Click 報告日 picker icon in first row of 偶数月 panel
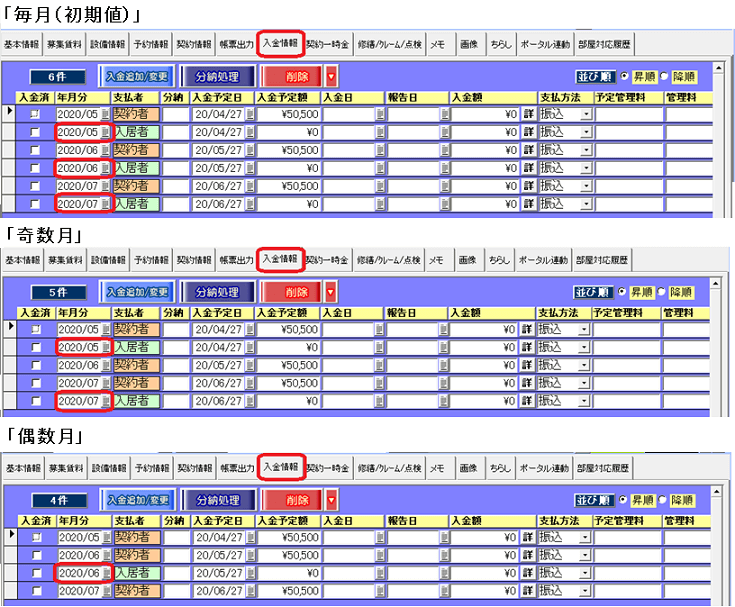Viewport: 735px width, 607px height. tap(445, 537)
